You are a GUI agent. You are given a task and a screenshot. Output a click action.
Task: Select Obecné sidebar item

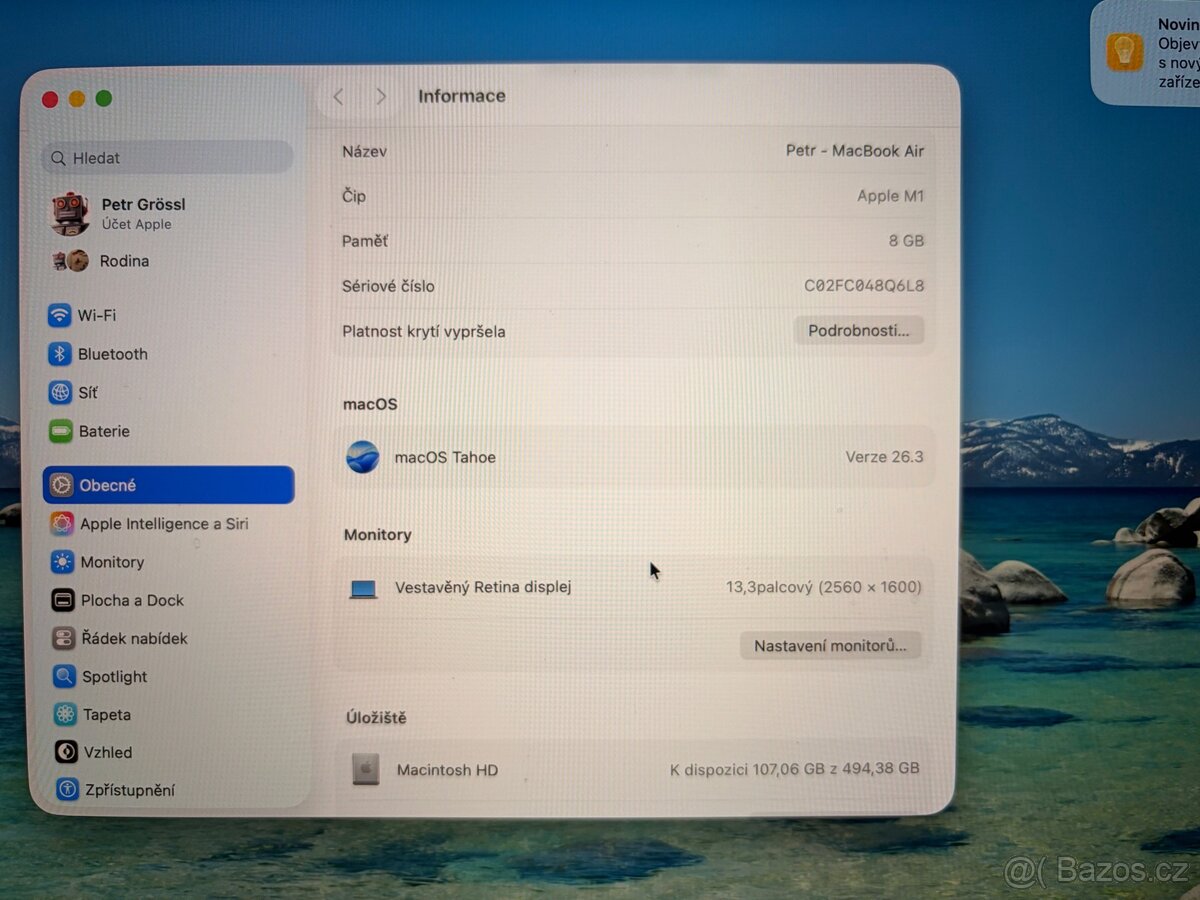(169, 485)
